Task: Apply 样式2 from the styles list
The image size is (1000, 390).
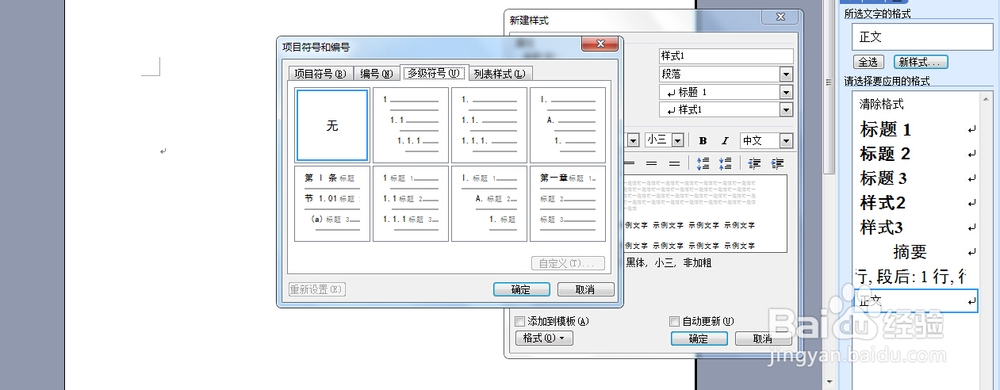Action: (915, 203)
